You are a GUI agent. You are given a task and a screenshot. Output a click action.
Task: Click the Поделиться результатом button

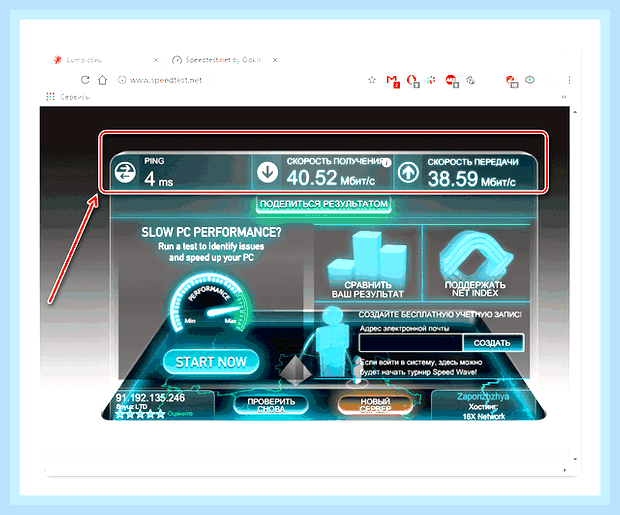coord(323,204)
